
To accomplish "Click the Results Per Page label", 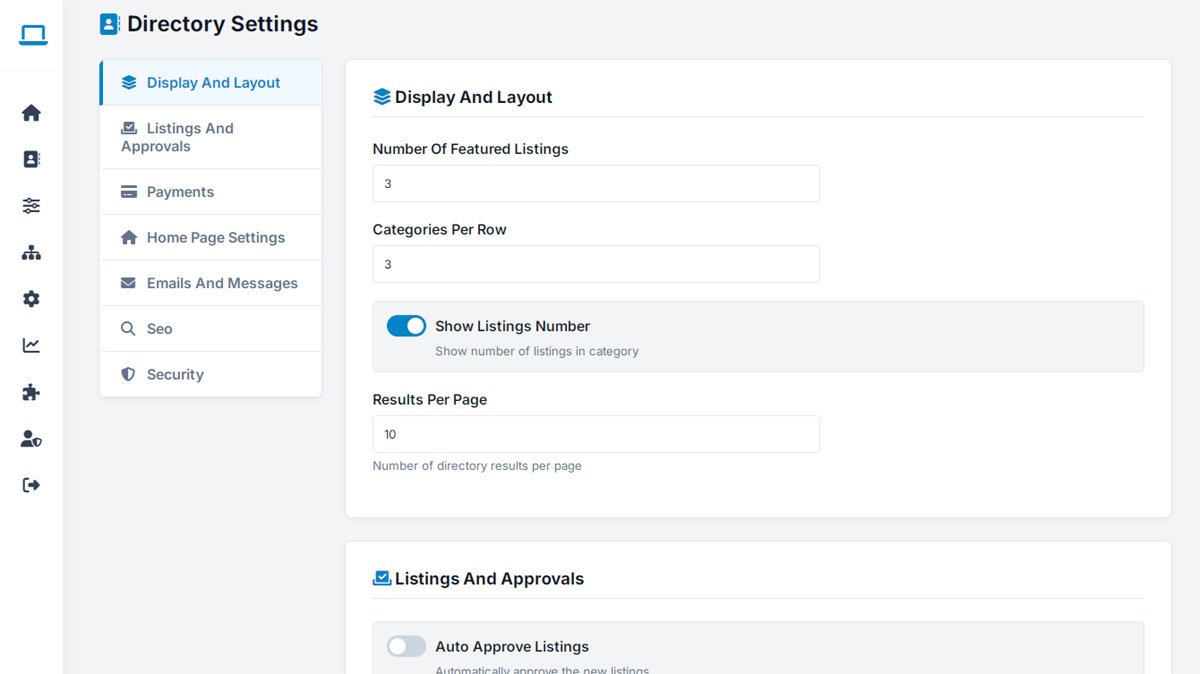I will pyautogui.click(x=430, y=399).
